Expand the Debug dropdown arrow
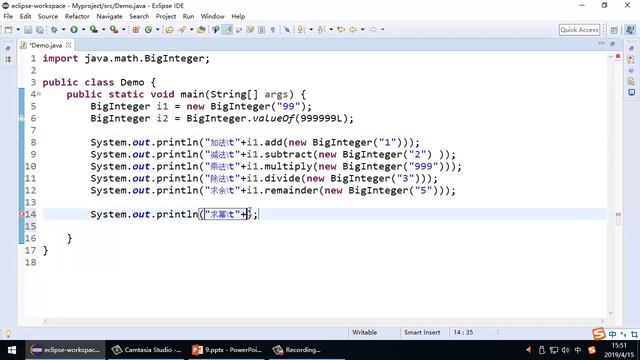 point(63,29)
